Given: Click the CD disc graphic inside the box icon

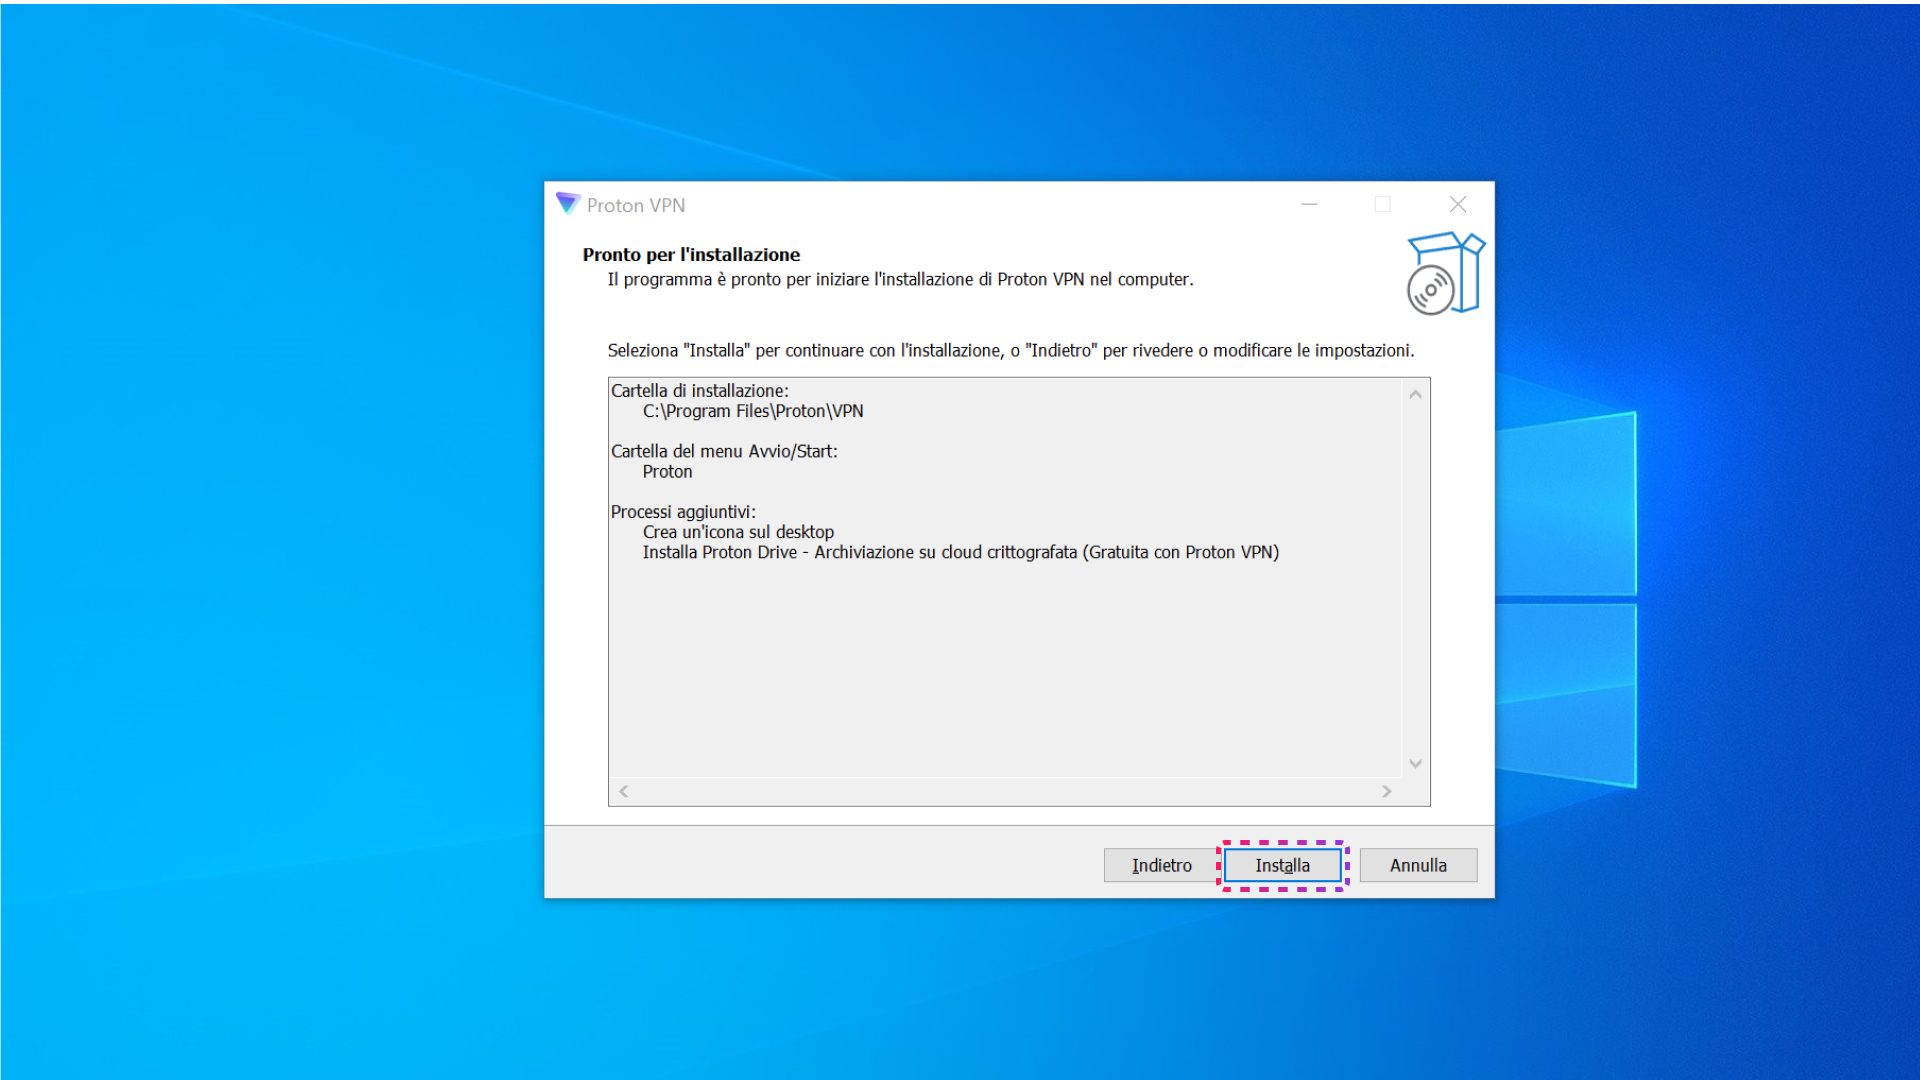Looking at the screenshot, I should (1428, 289).
